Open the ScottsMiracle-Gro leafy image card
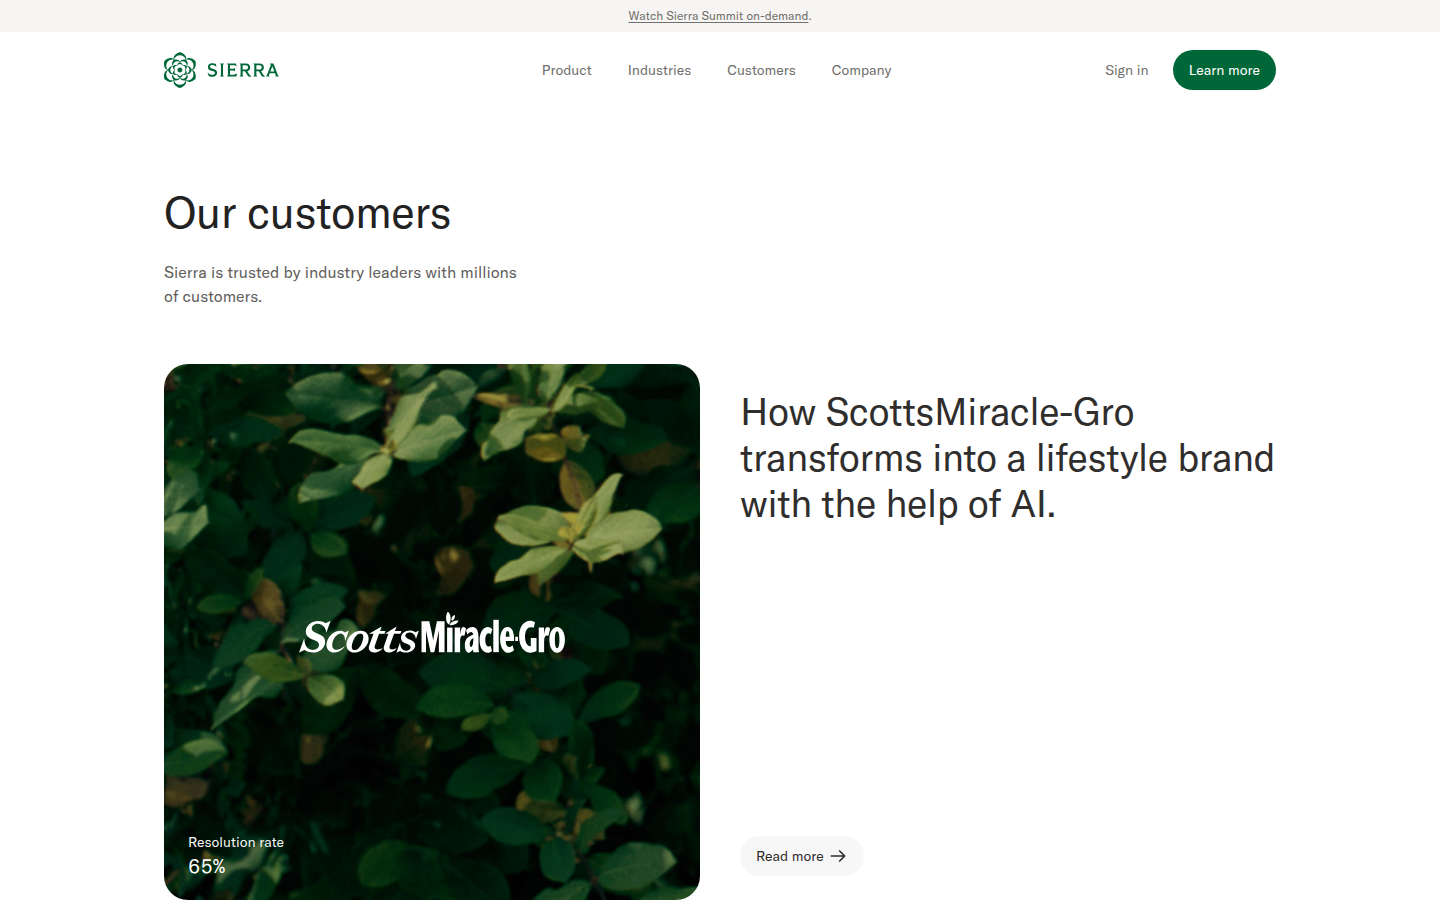 432,632
